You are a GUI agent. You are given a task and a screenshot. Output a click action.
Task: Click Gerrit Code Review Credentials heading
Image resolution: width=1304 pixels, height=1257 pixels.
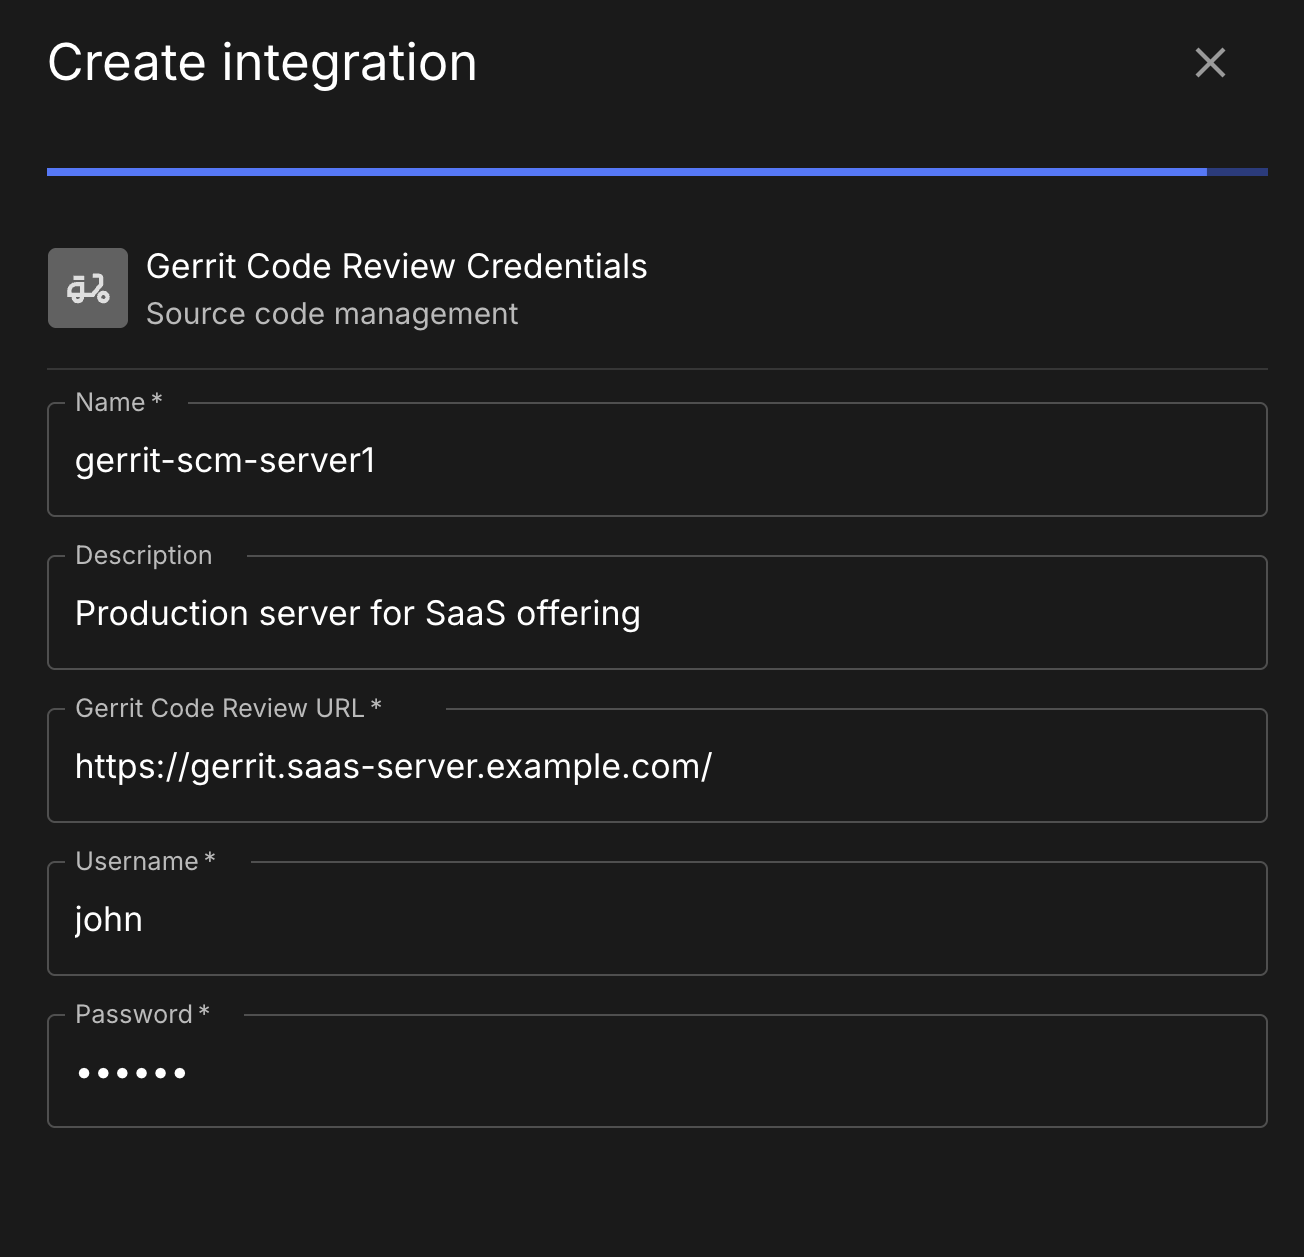[397, 266]
